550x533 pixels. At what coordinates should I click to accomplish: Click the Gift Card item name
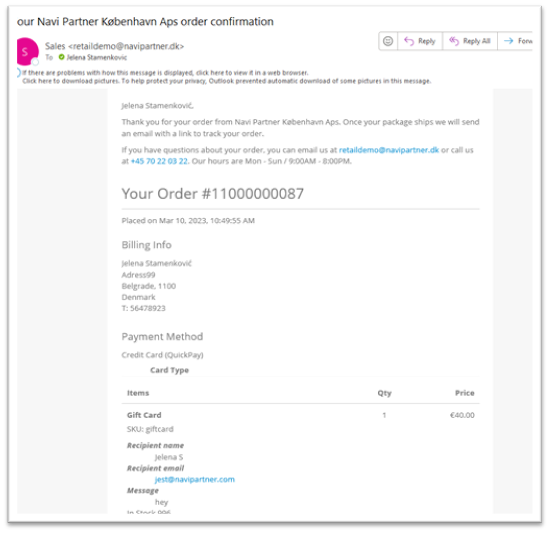pos(144,415)
